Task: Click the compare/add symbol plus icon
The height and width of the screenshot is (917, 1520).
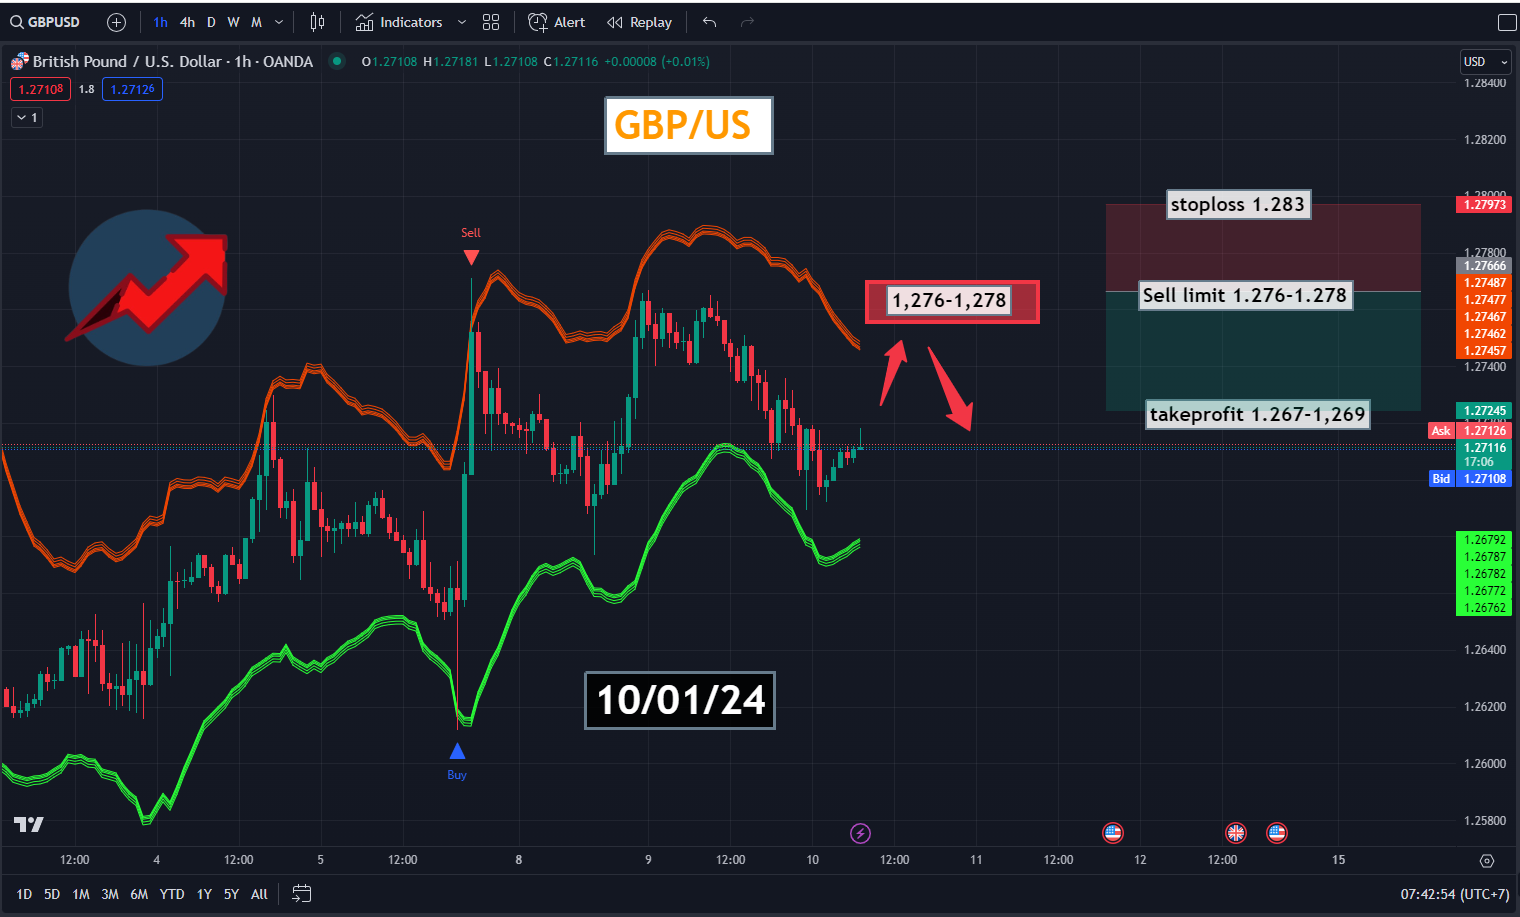Action: point(116,22)
